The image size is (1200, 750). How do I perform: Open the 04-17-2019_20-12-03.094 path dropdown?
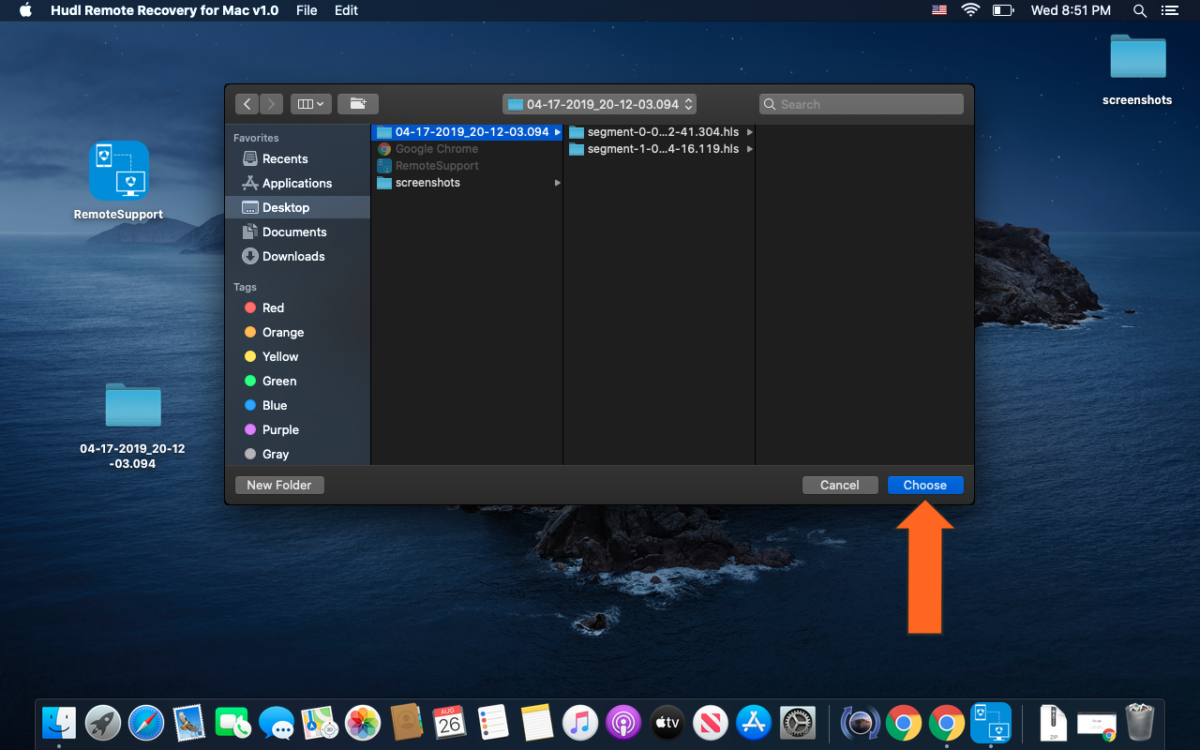point(598,103)
